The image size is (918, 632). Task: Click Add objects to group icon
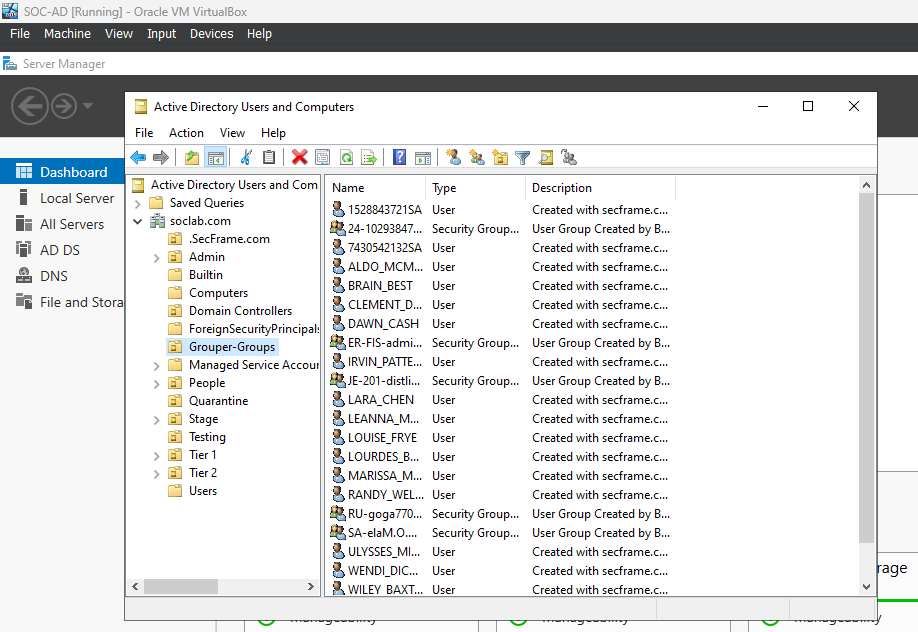tap(568, 157)
